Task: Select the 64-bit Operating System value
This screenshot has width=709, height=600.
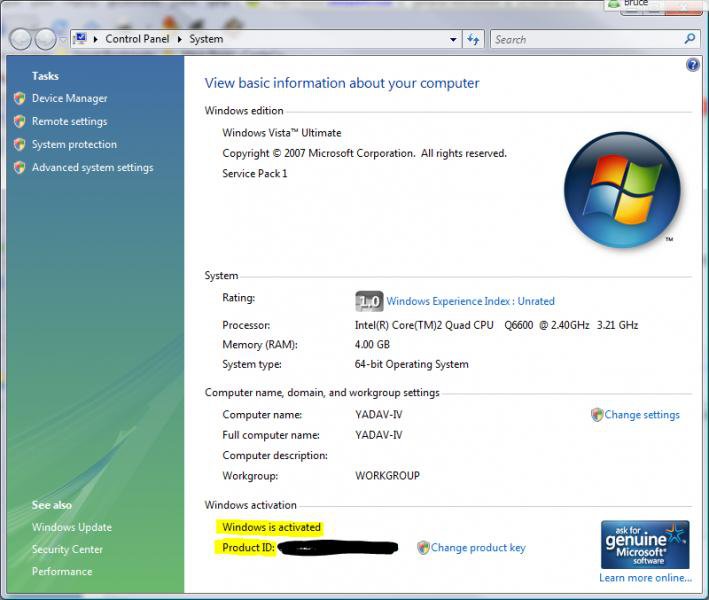Action: click(411, 364)
